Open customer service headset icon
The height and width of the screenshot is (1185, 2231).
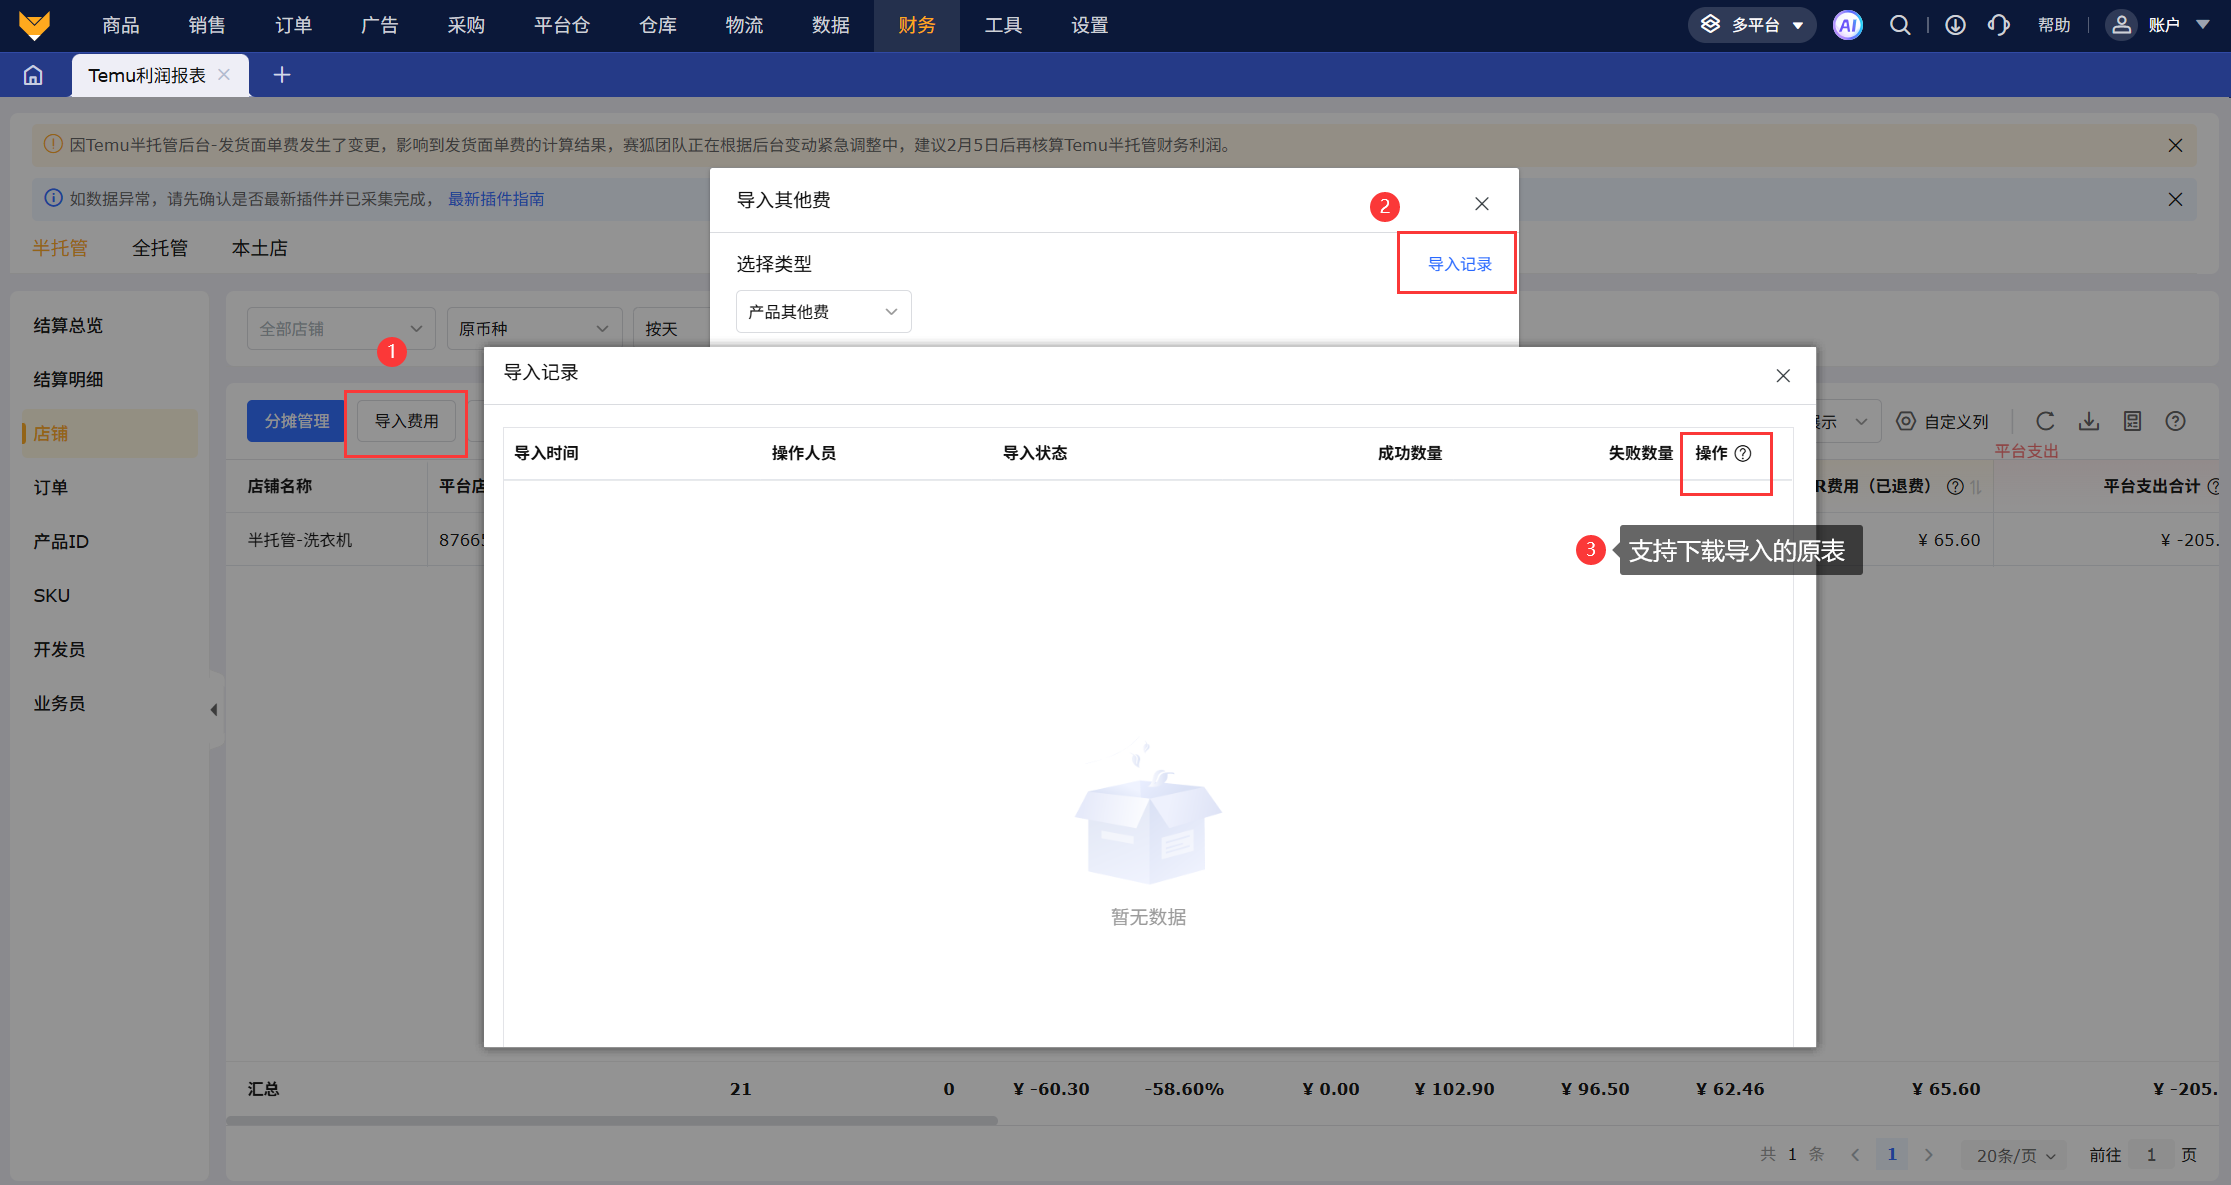1998,25
